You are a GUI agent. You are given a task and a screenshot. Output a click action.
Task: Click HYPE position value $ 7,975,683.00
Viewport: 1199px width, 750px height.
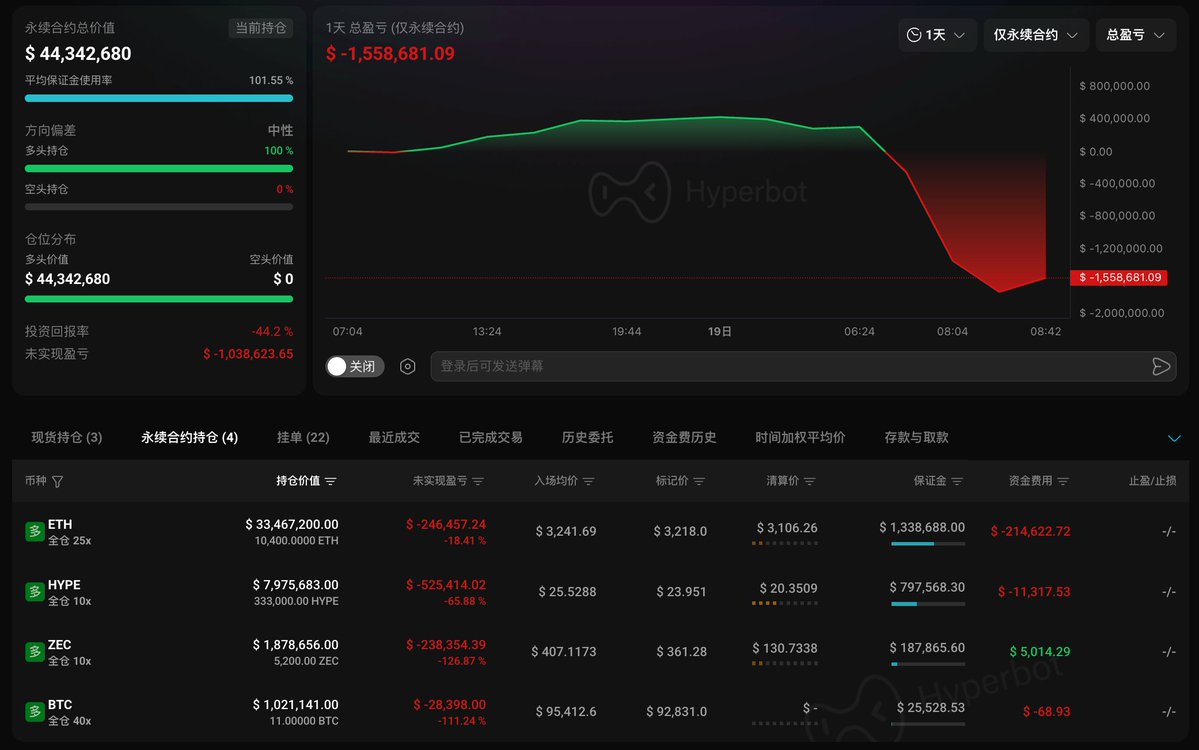[295, 585]
